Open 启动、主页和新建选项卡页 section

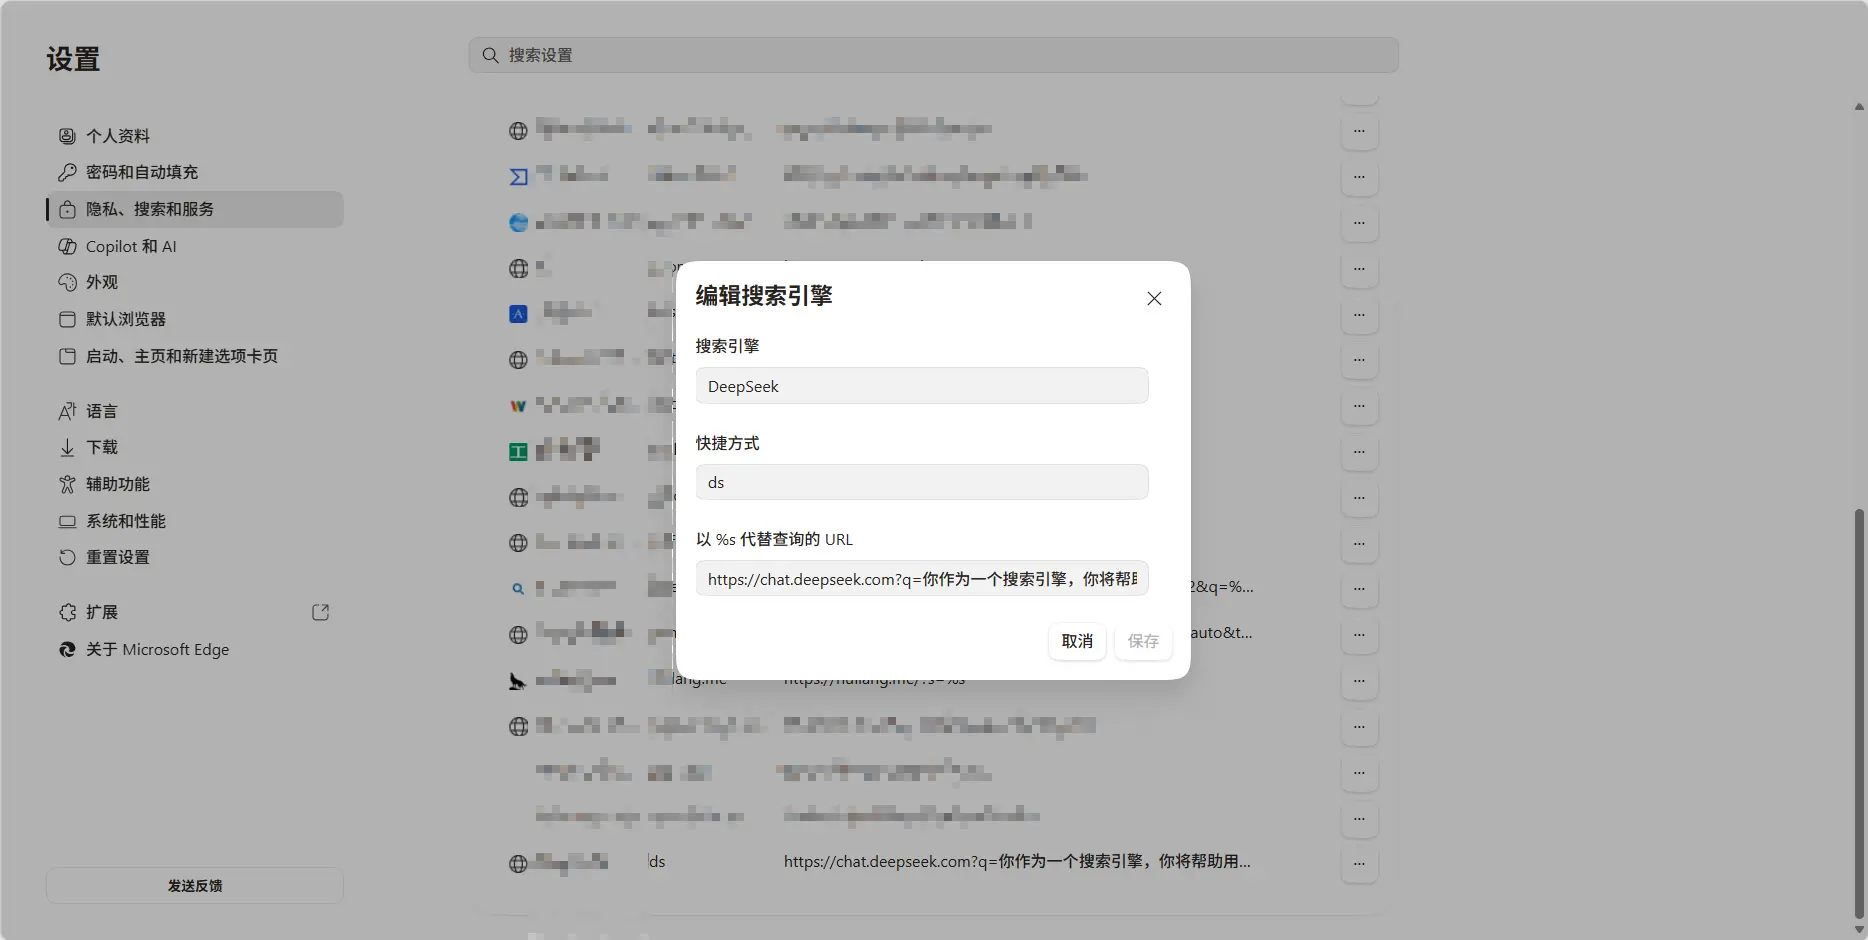(195, 356)
